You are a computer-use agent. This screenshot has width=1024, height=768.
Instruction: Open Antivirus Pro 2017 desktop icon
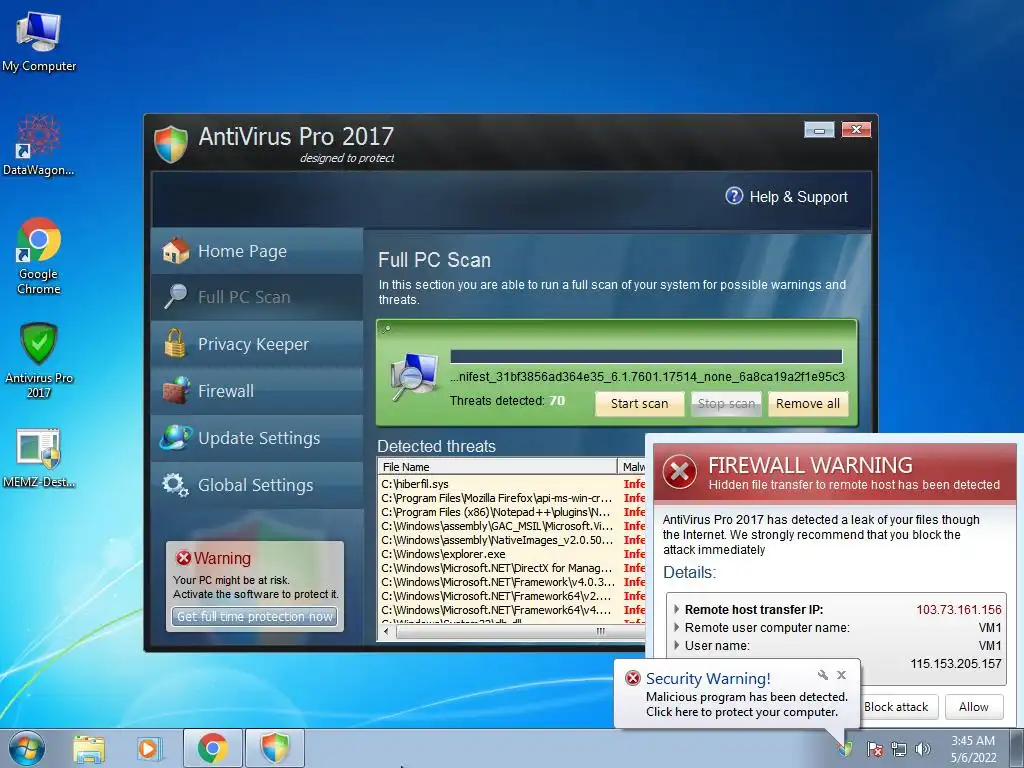pyautogui.click(x=39, y=360)
